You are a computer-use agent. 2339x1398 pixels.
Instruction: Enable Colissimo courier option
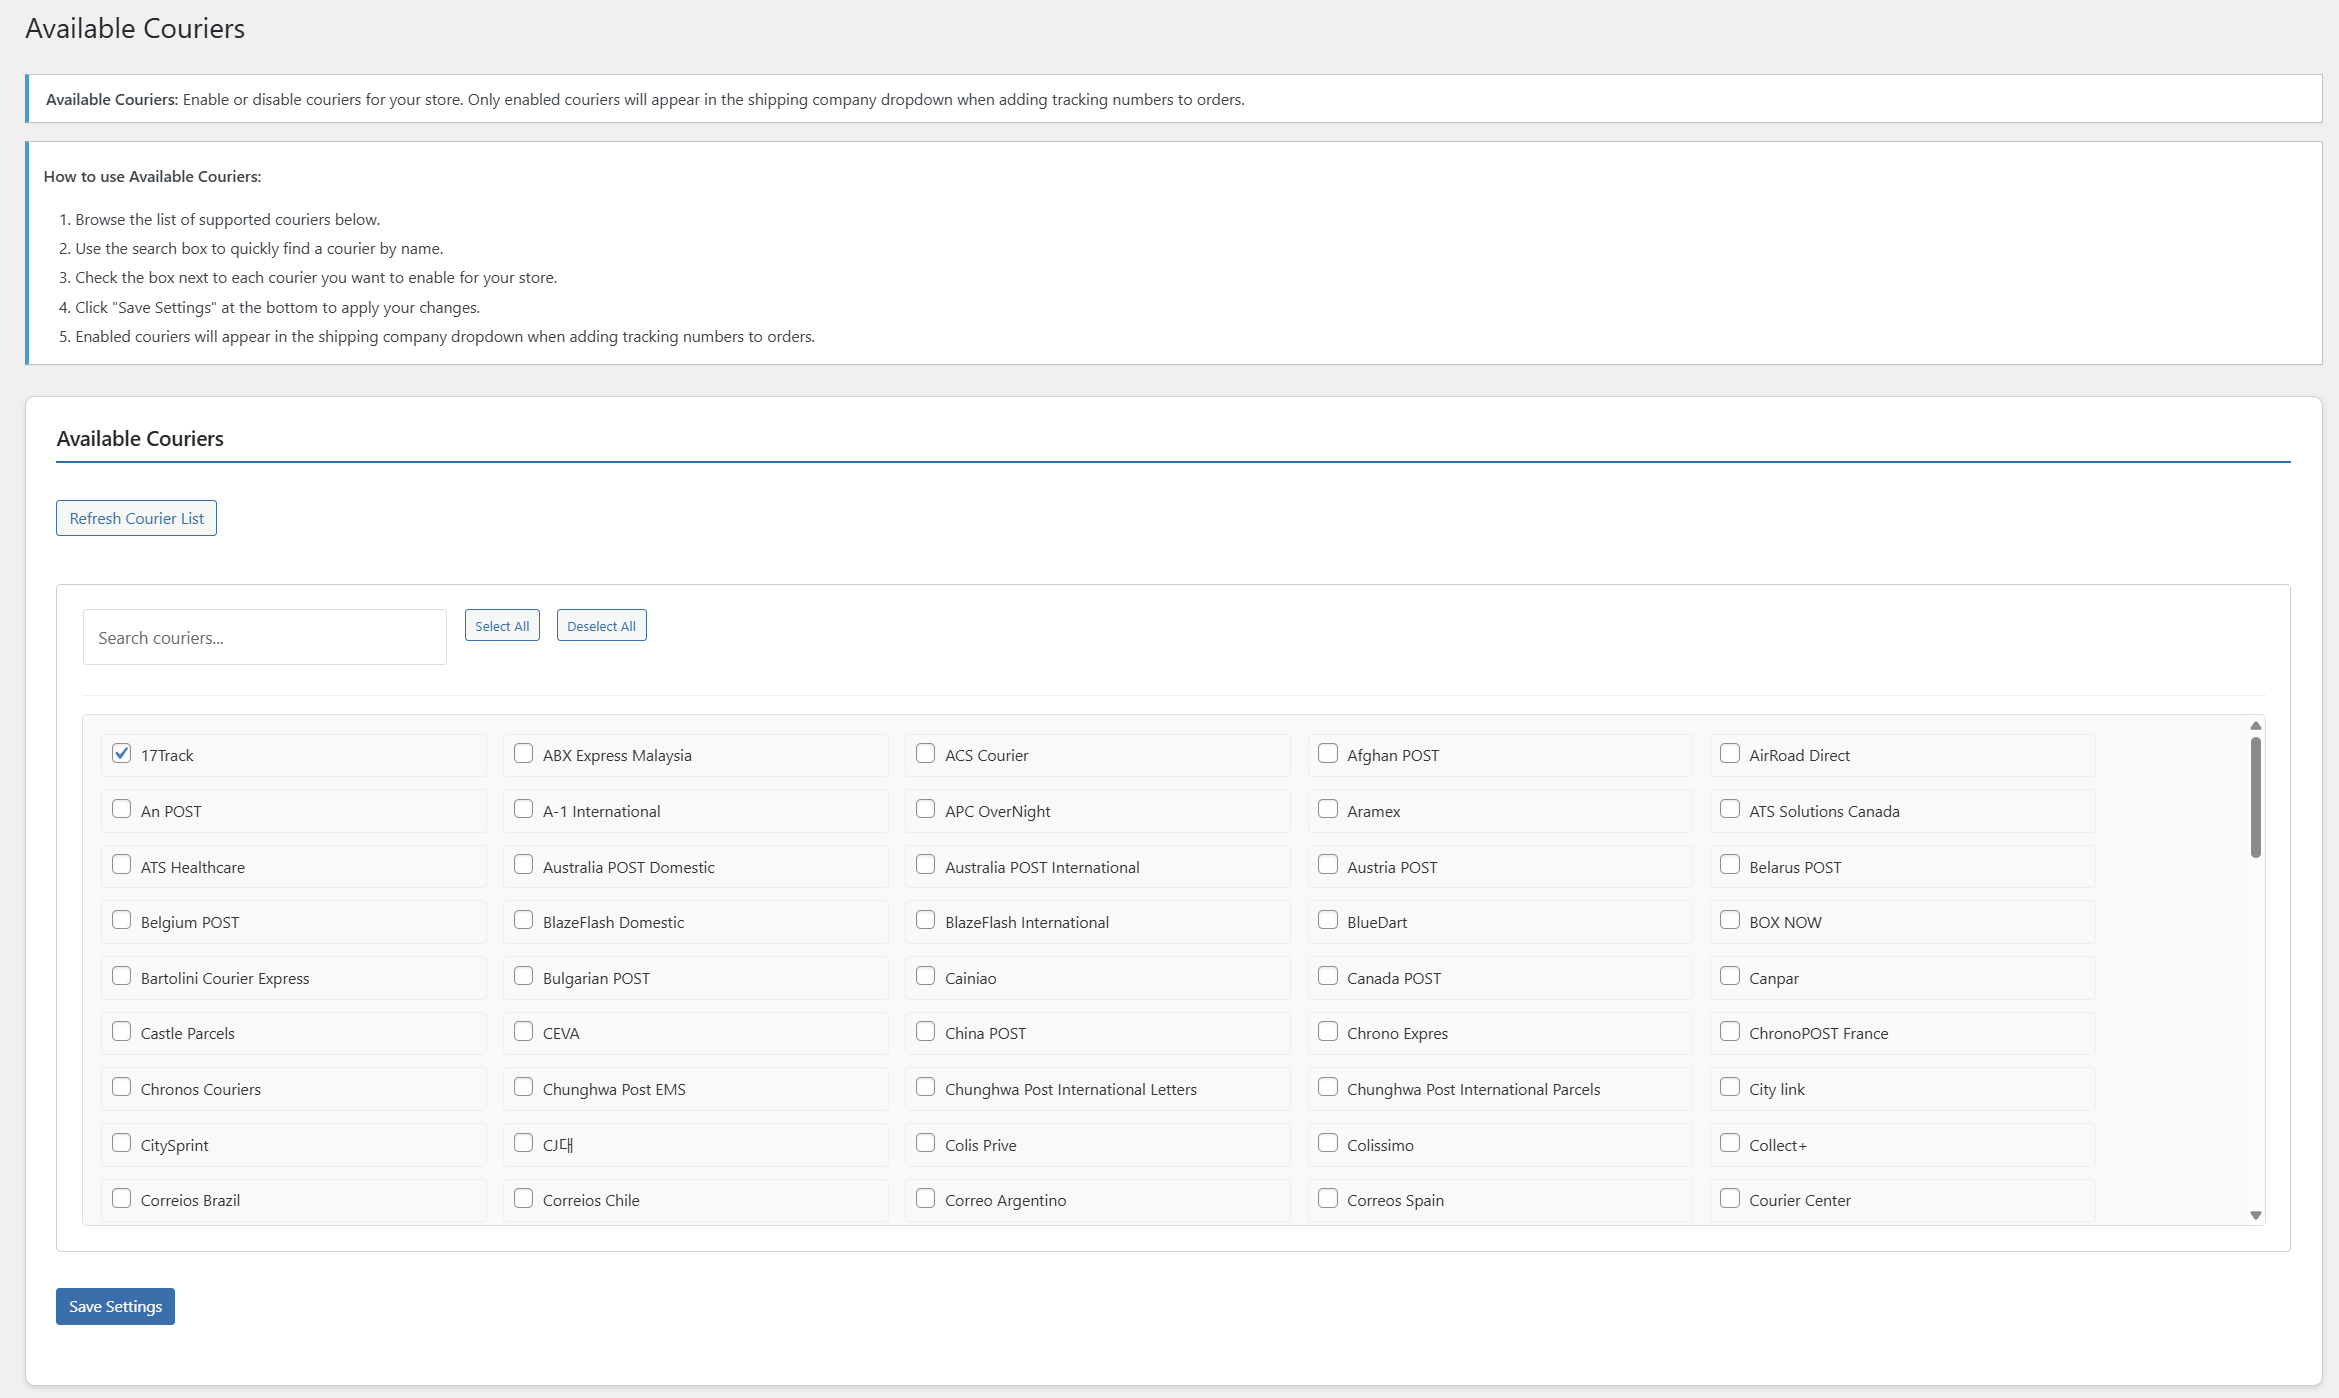pyautogui.click(x=1328, y=1143)
